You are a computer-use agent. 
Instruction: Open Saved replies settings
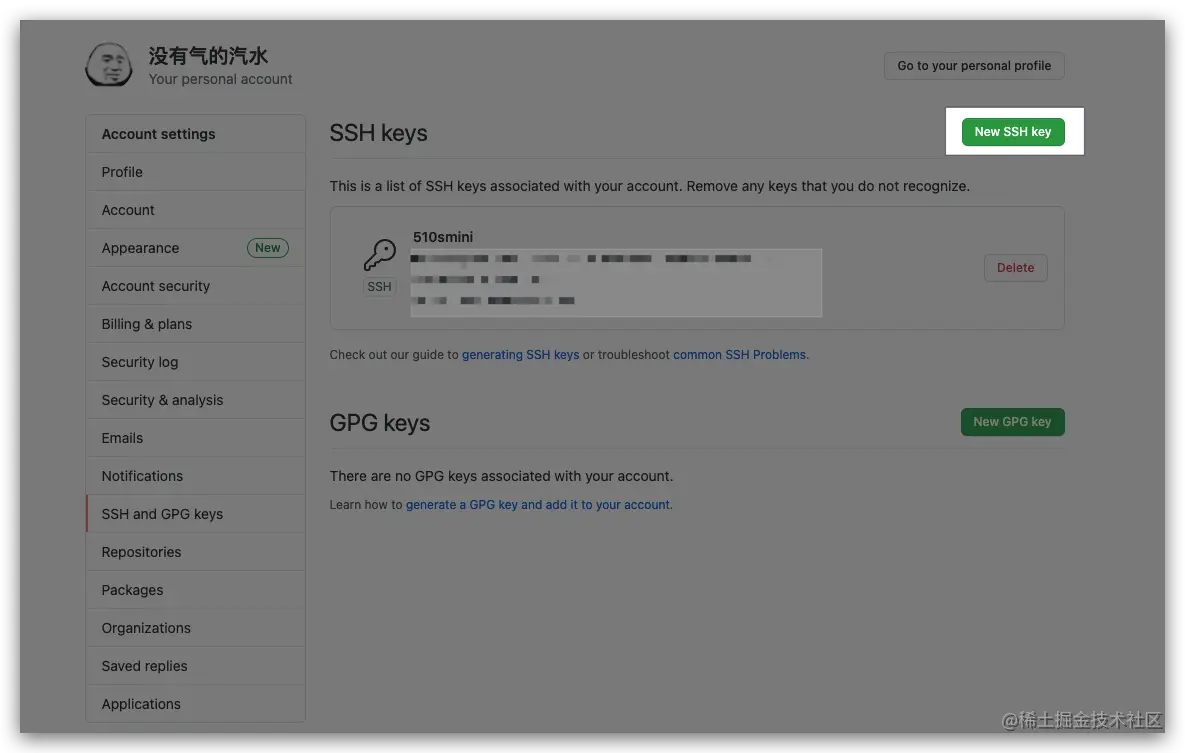(x=196, y=666)
